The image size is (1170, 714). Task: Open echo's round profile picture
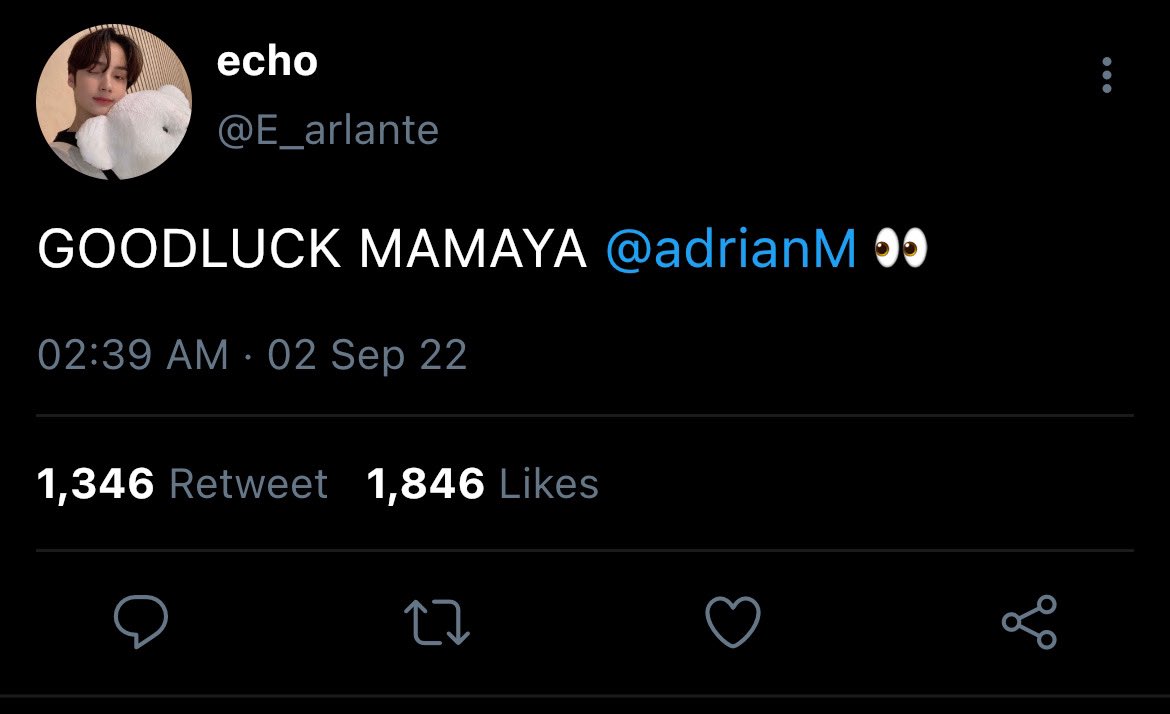click(x=113, y=102)
